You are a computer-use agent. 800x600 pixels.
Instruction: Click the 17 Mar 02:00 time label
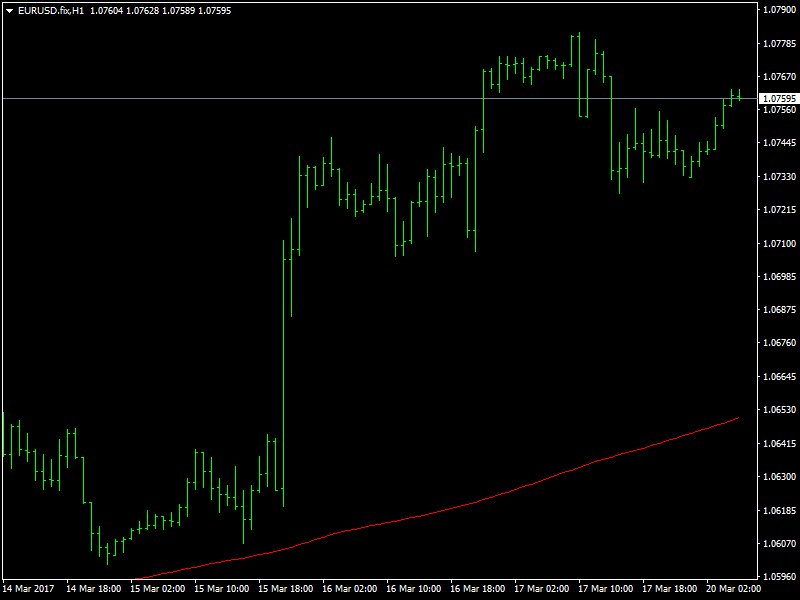(x=541, y=589)
